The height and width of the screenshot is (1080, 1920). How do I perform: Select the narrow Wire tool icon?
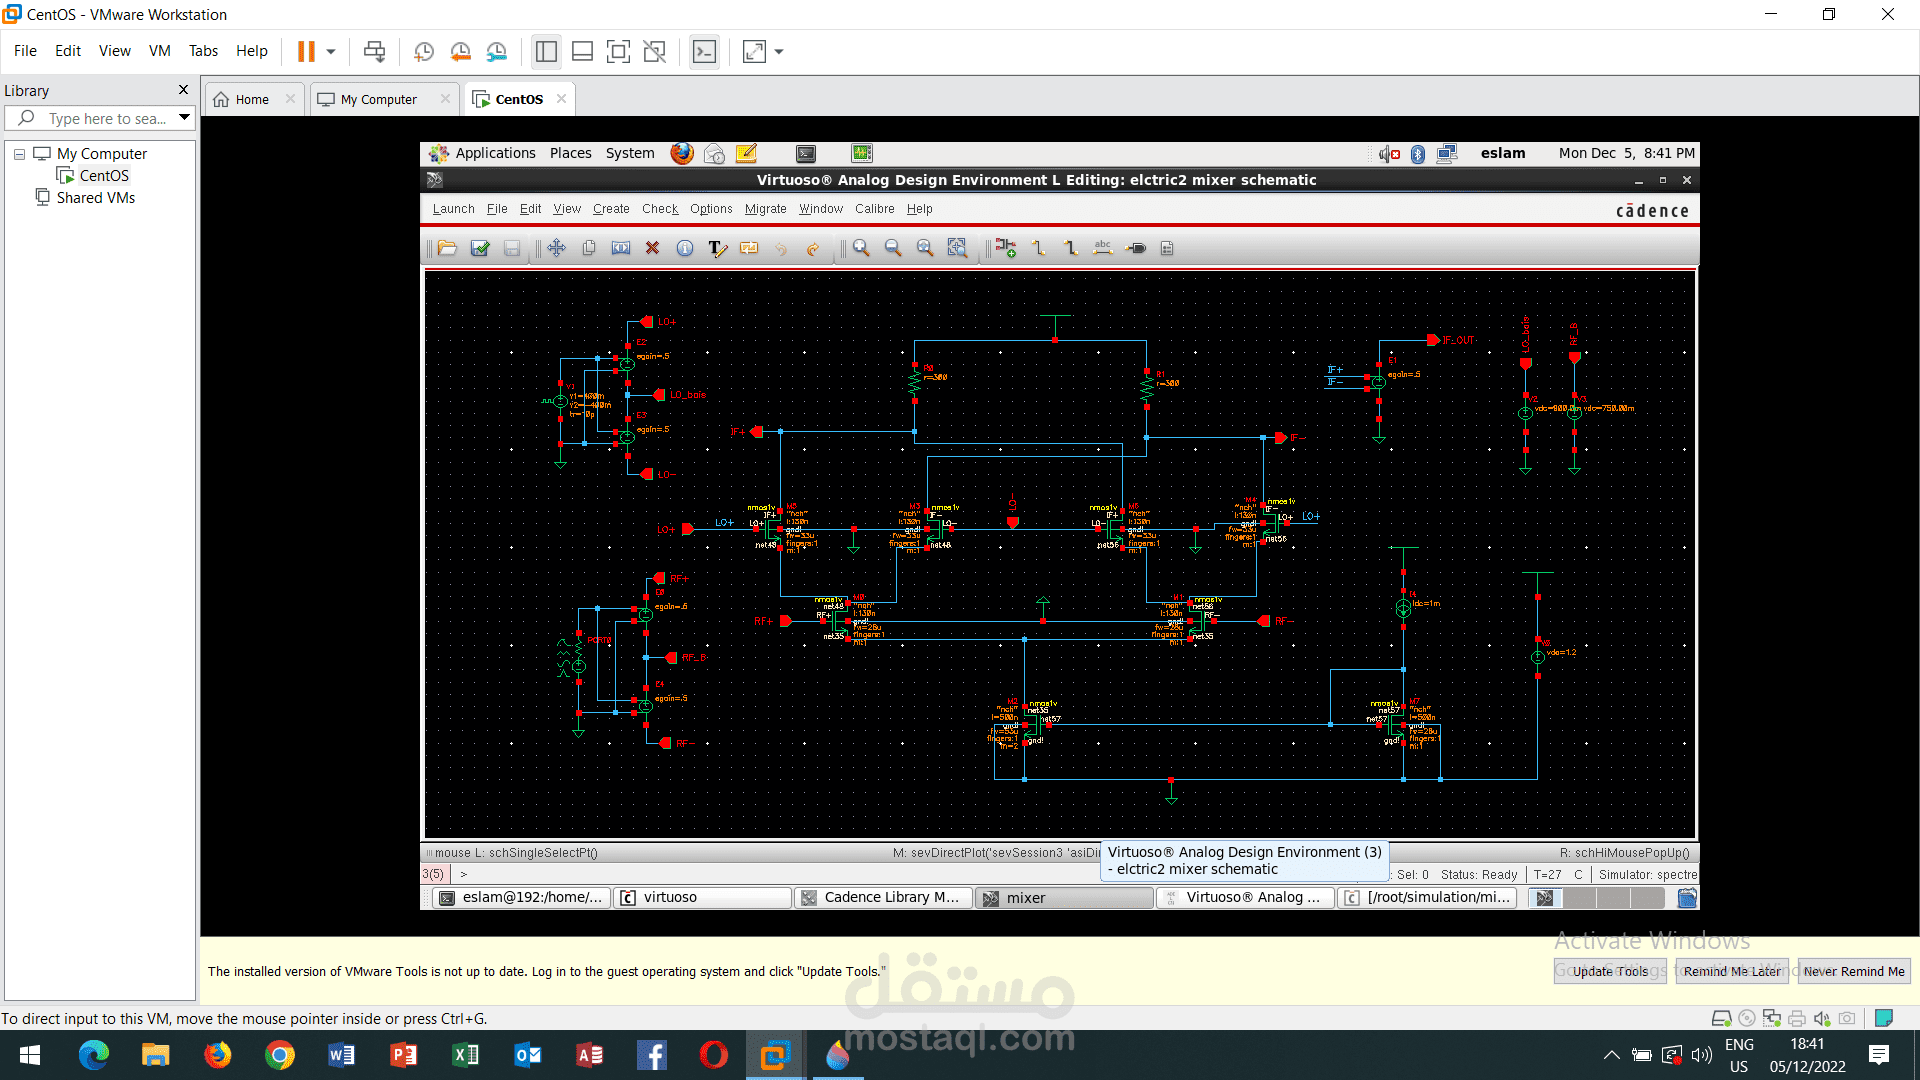1038,248
